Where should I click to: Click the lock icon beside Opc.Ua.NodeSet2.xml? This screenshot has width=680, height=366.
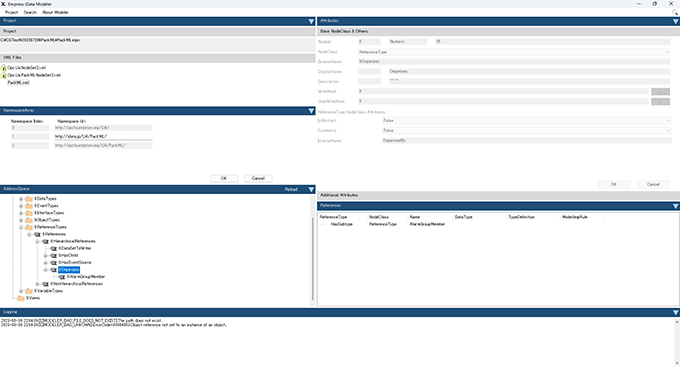3,68
